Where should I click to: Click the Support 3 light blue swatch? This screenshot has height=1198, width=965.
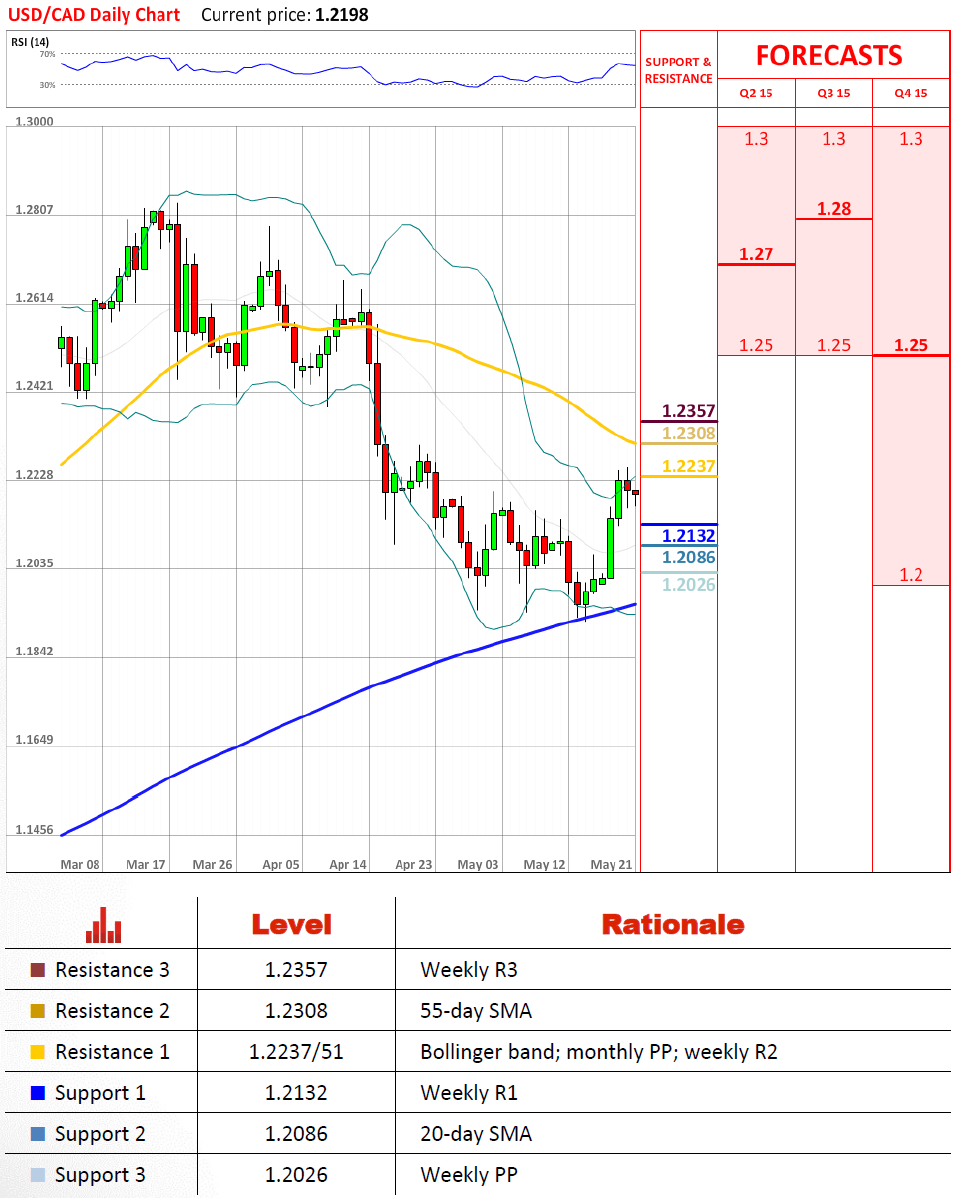[x=37, y=1174]
